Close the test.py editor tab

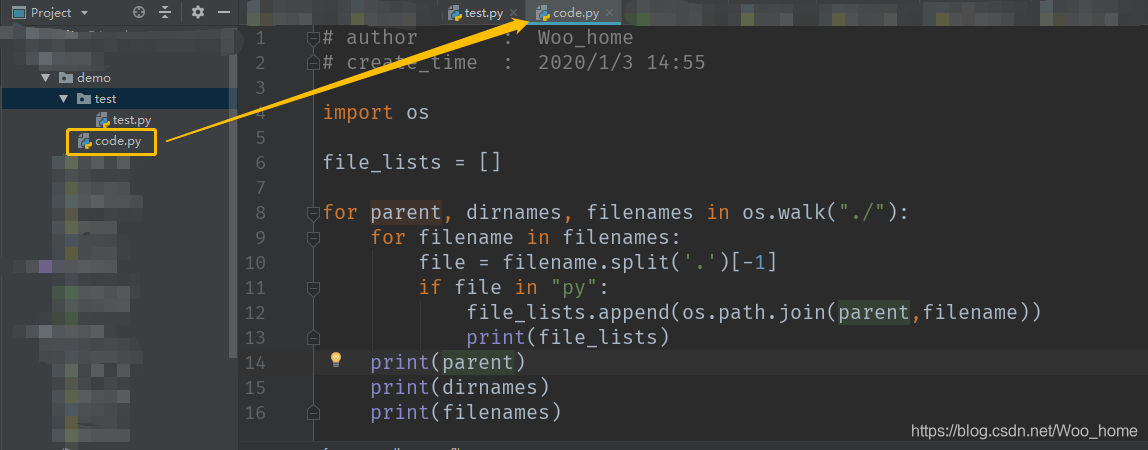click(x=513, y=12)
